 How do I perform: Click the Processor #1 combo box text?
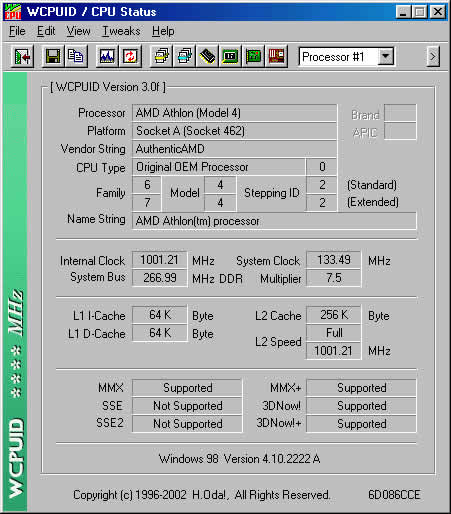[x=333, y=57]
